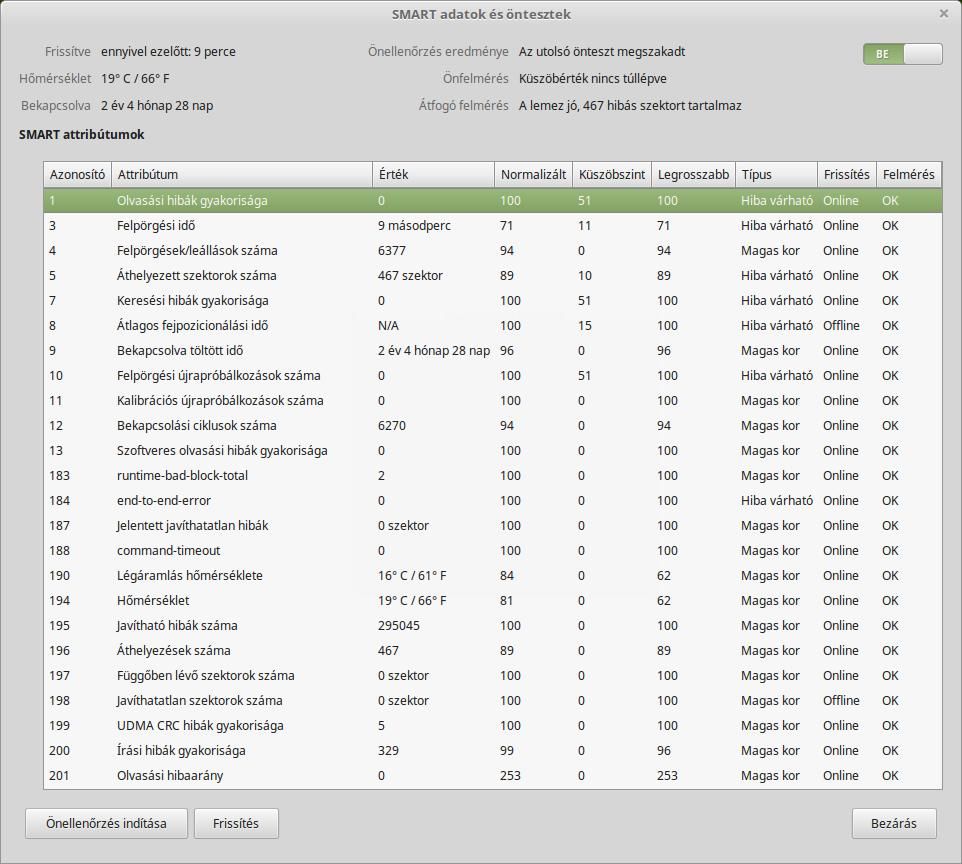Screen dimensions: 962x864
Task: Click the 19° C / 66° F temperature in header
Action: pos(136,79)
